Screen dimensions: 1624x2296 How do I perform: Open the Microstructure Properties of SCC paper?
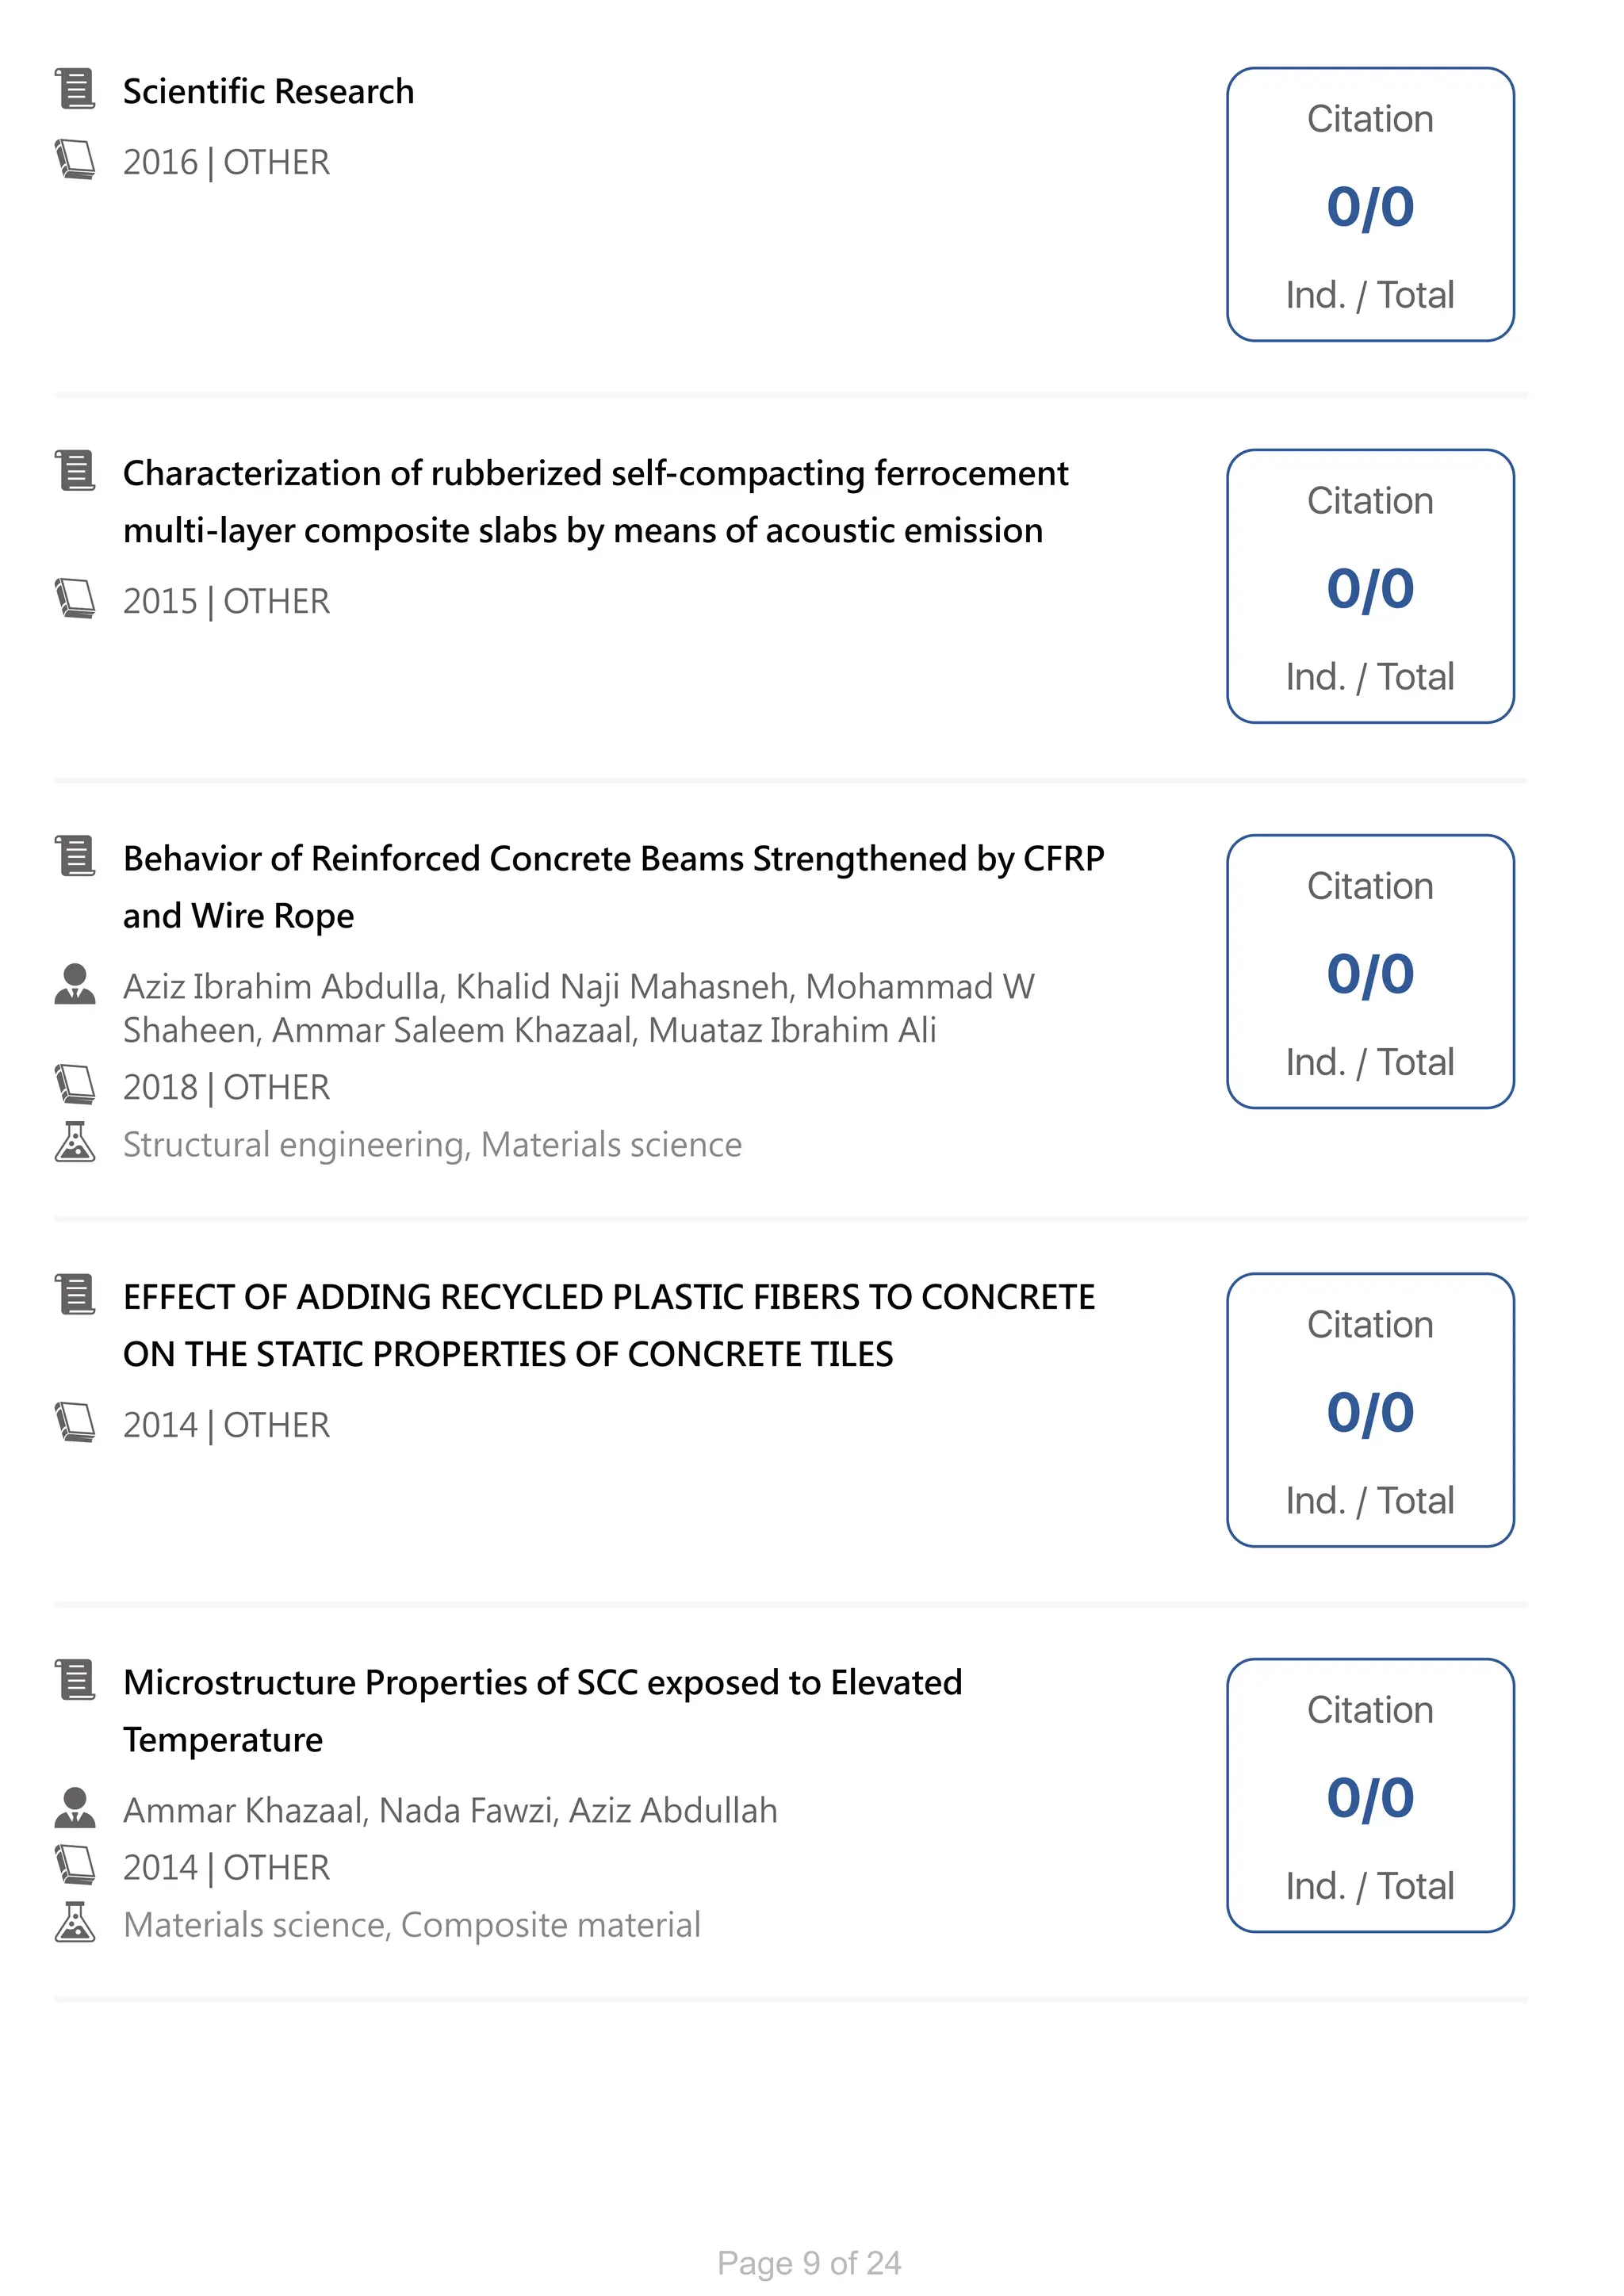click(x=542, y=1710)
